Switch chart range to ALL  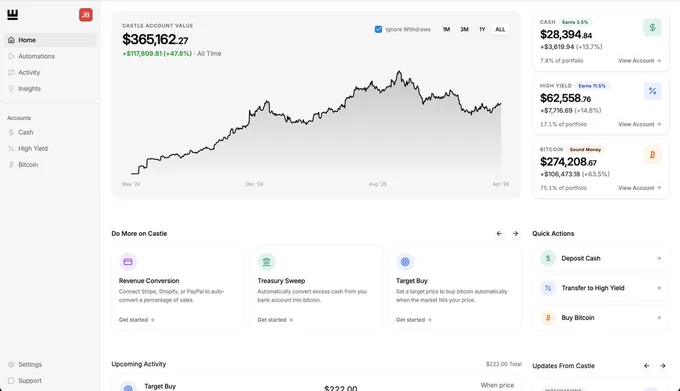(500, 29)
